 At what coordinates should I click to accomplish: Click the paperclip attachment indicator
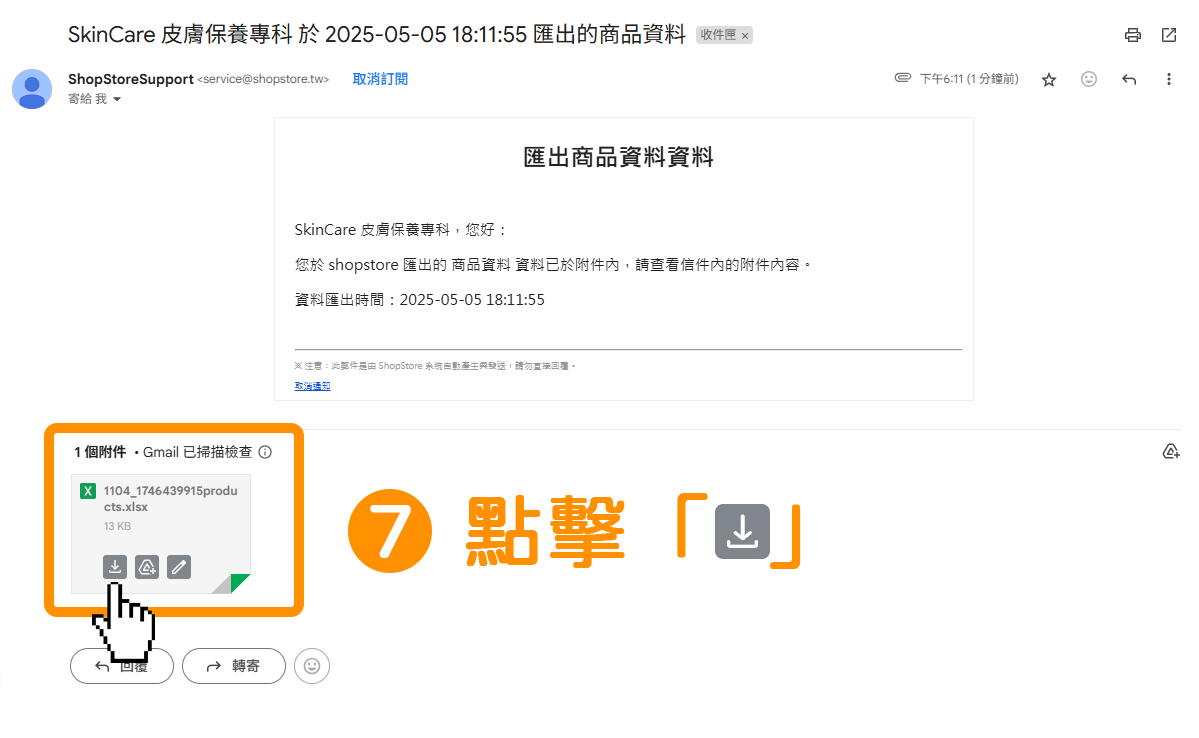(902, 78)
